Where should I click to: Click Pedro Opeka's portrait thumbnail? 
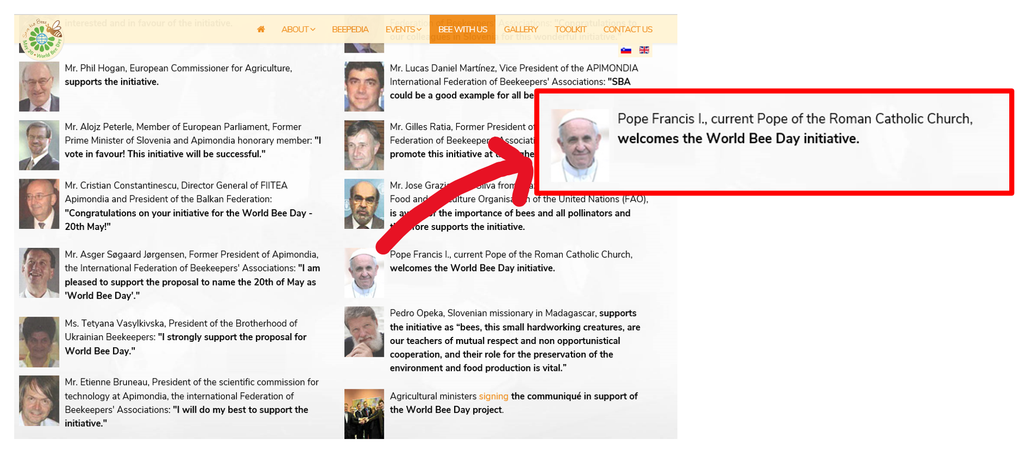click(x=364, y=332)
